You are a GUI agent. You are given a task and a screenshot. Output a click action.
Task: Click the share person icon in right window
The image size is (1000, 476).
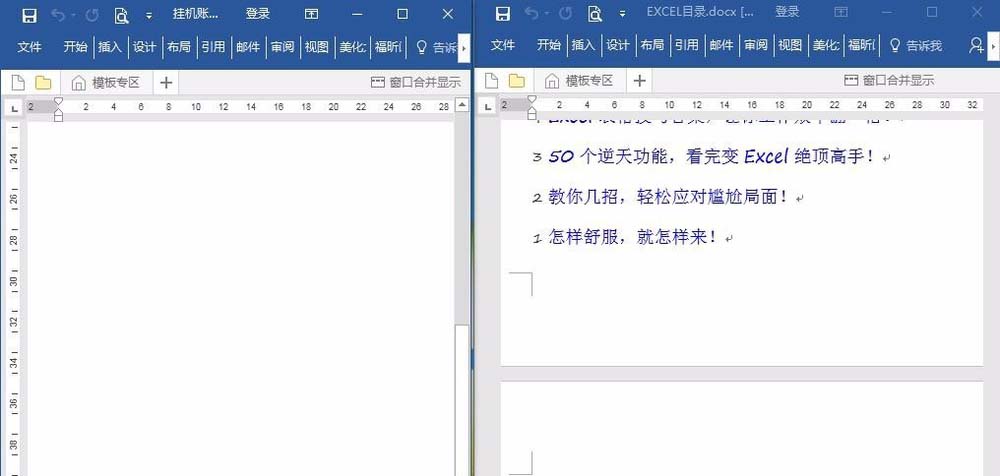(x=975, y=45)
